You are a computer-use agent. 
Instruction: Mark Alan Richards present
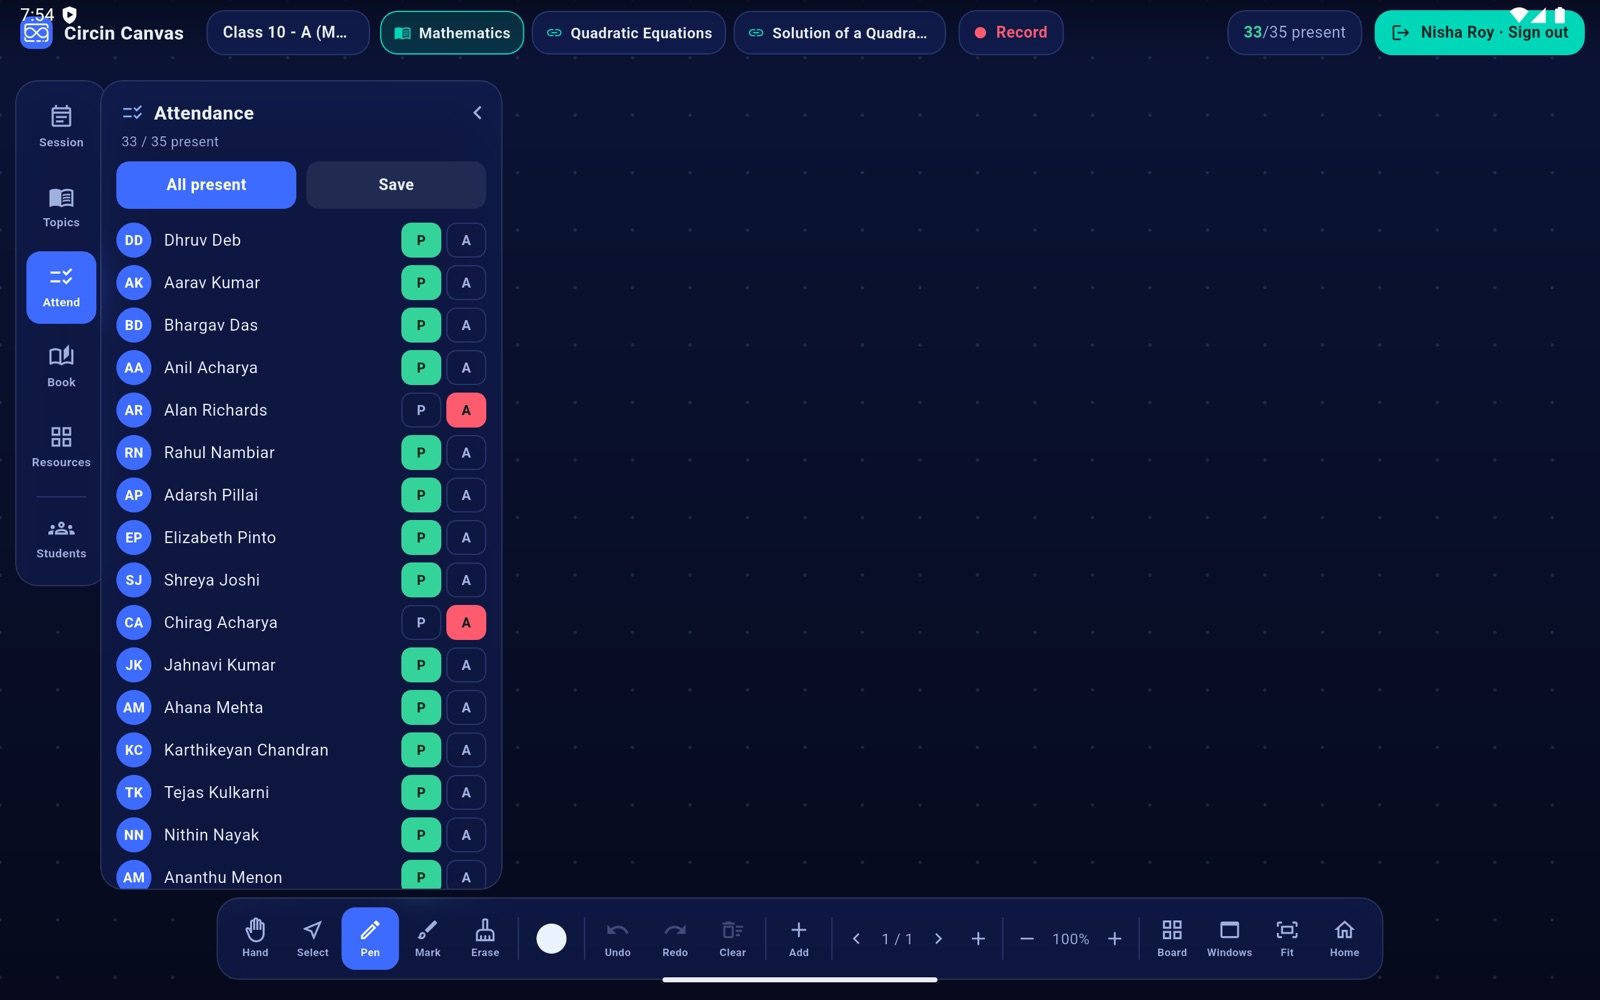click(421, 410)
